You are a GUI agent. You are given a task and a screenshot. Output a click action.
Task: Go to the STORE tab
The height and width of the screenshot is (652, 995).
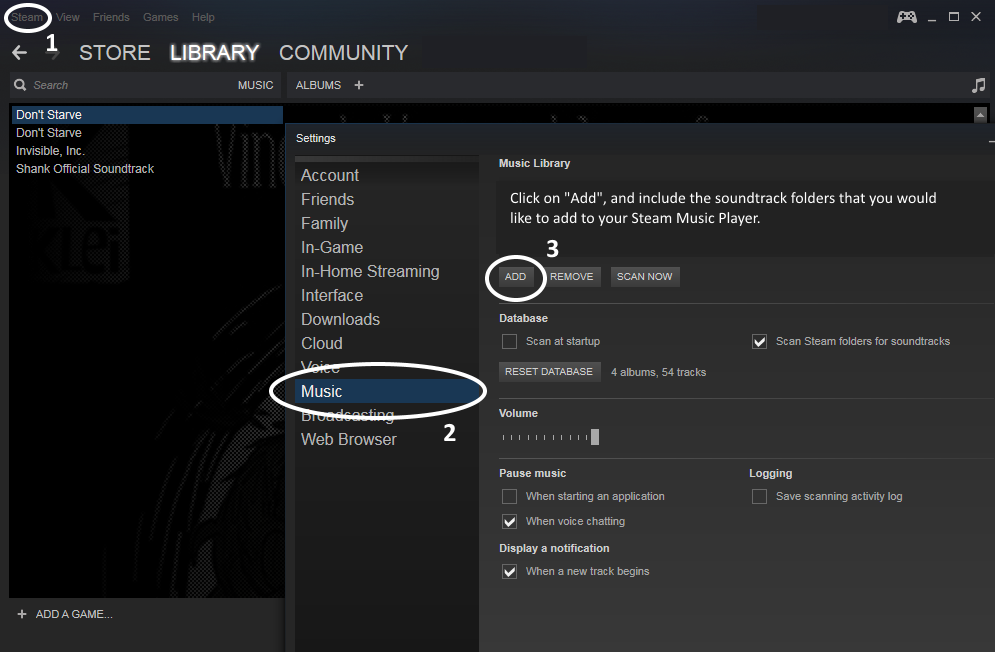(115, 53)
